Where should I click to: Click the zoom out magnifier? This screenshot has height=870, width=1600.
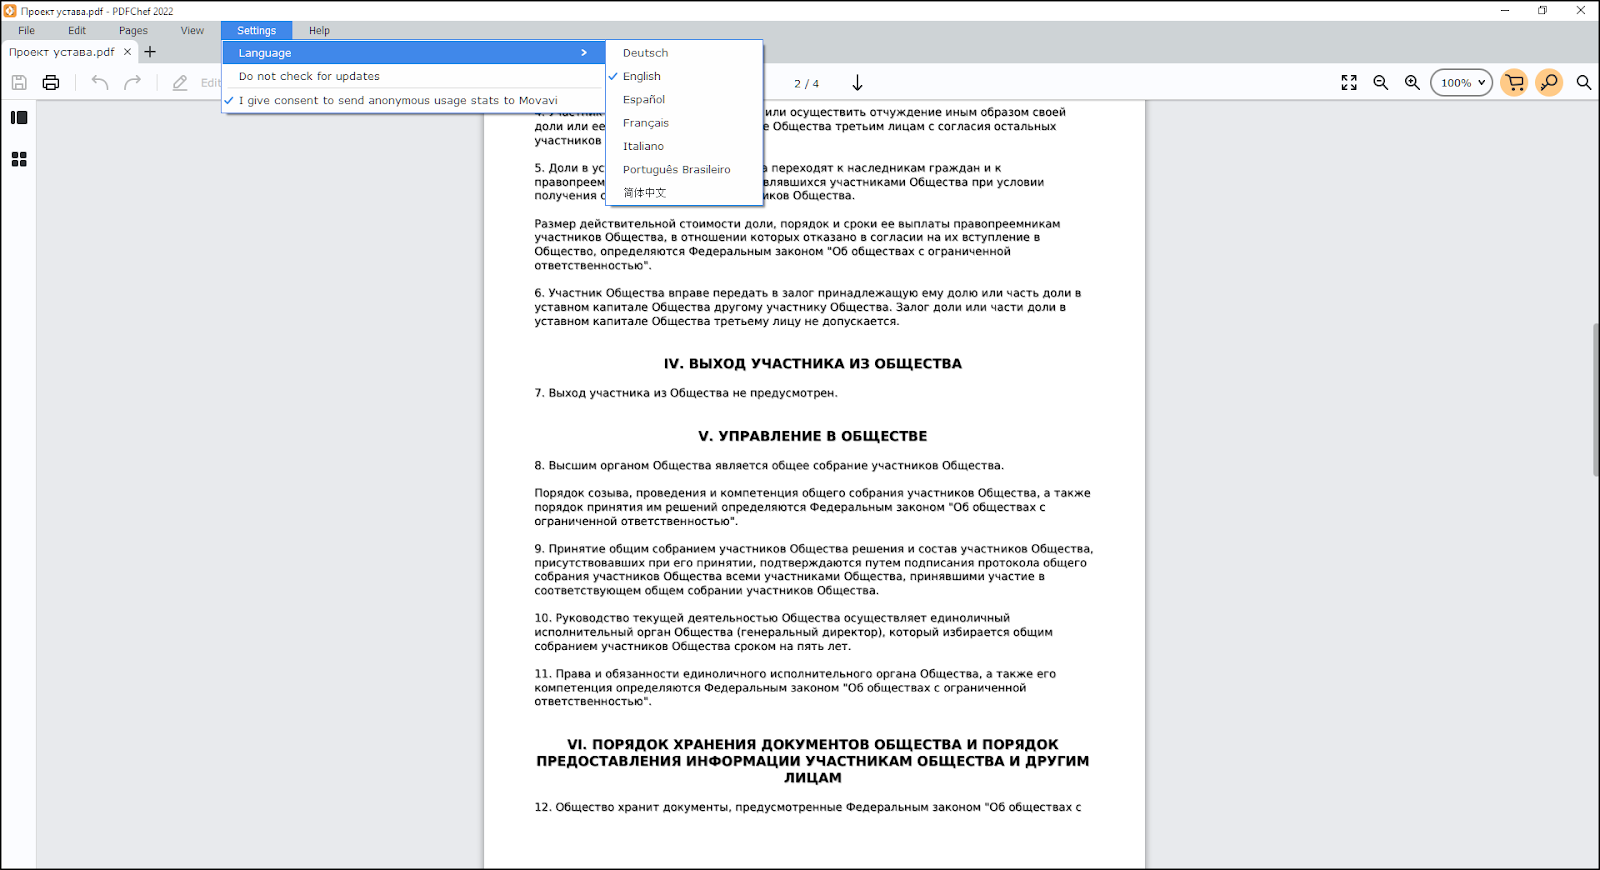click(1381, 83)
